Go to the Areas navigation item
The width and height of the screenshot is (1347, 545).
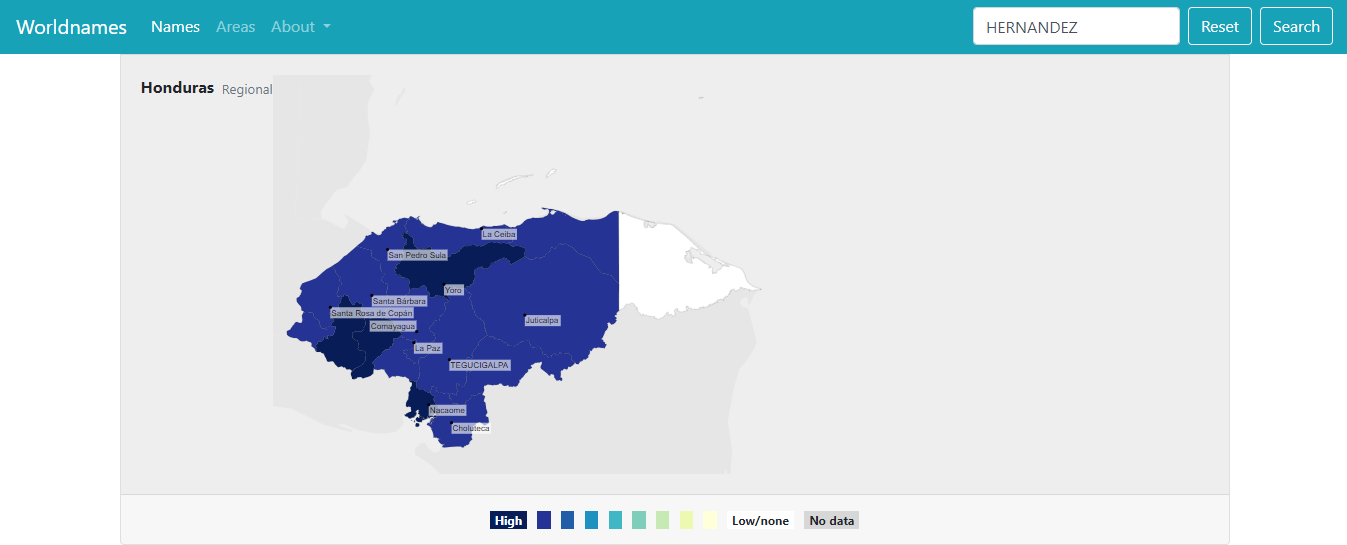(x=235, y=27)
